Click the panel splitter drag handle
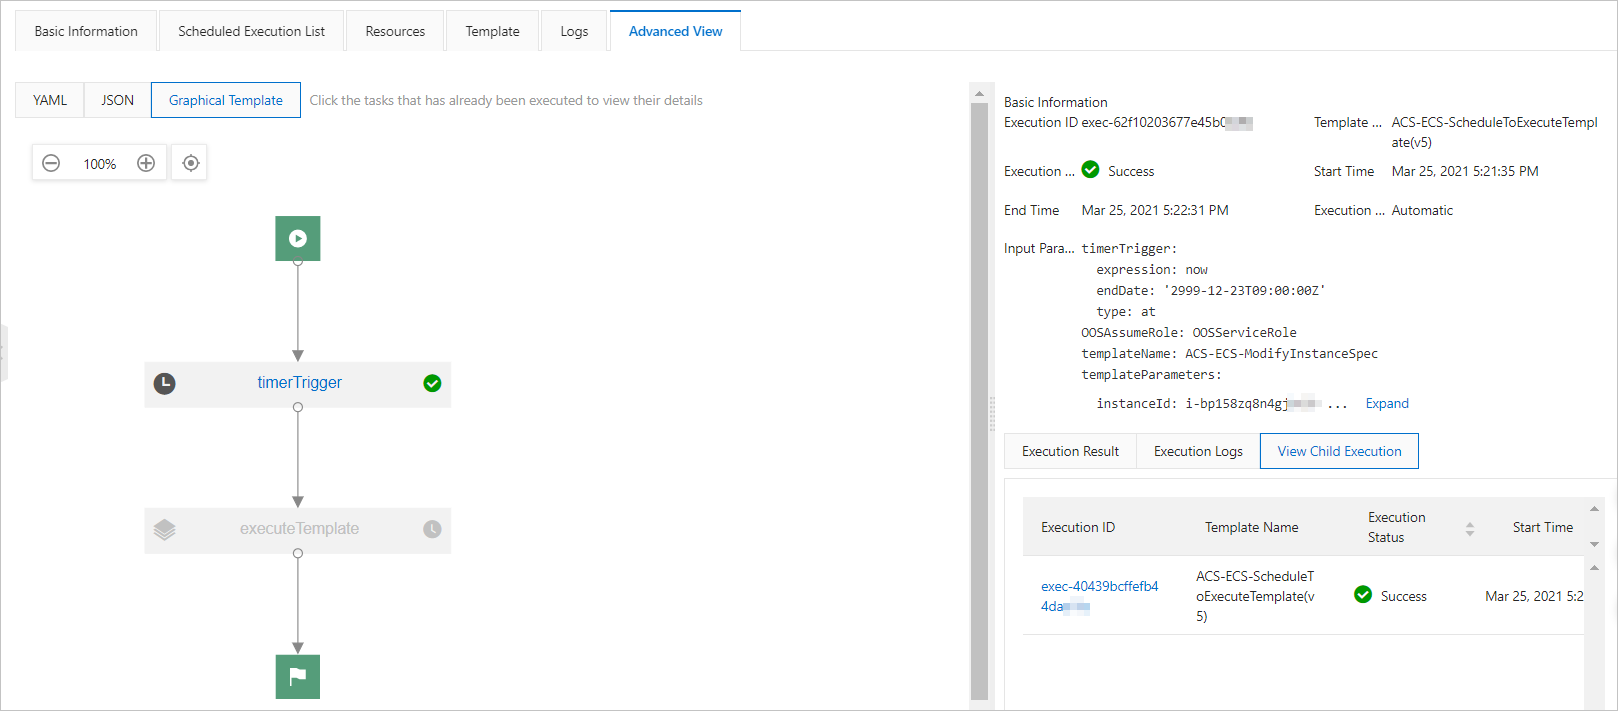 click(992, 413)
